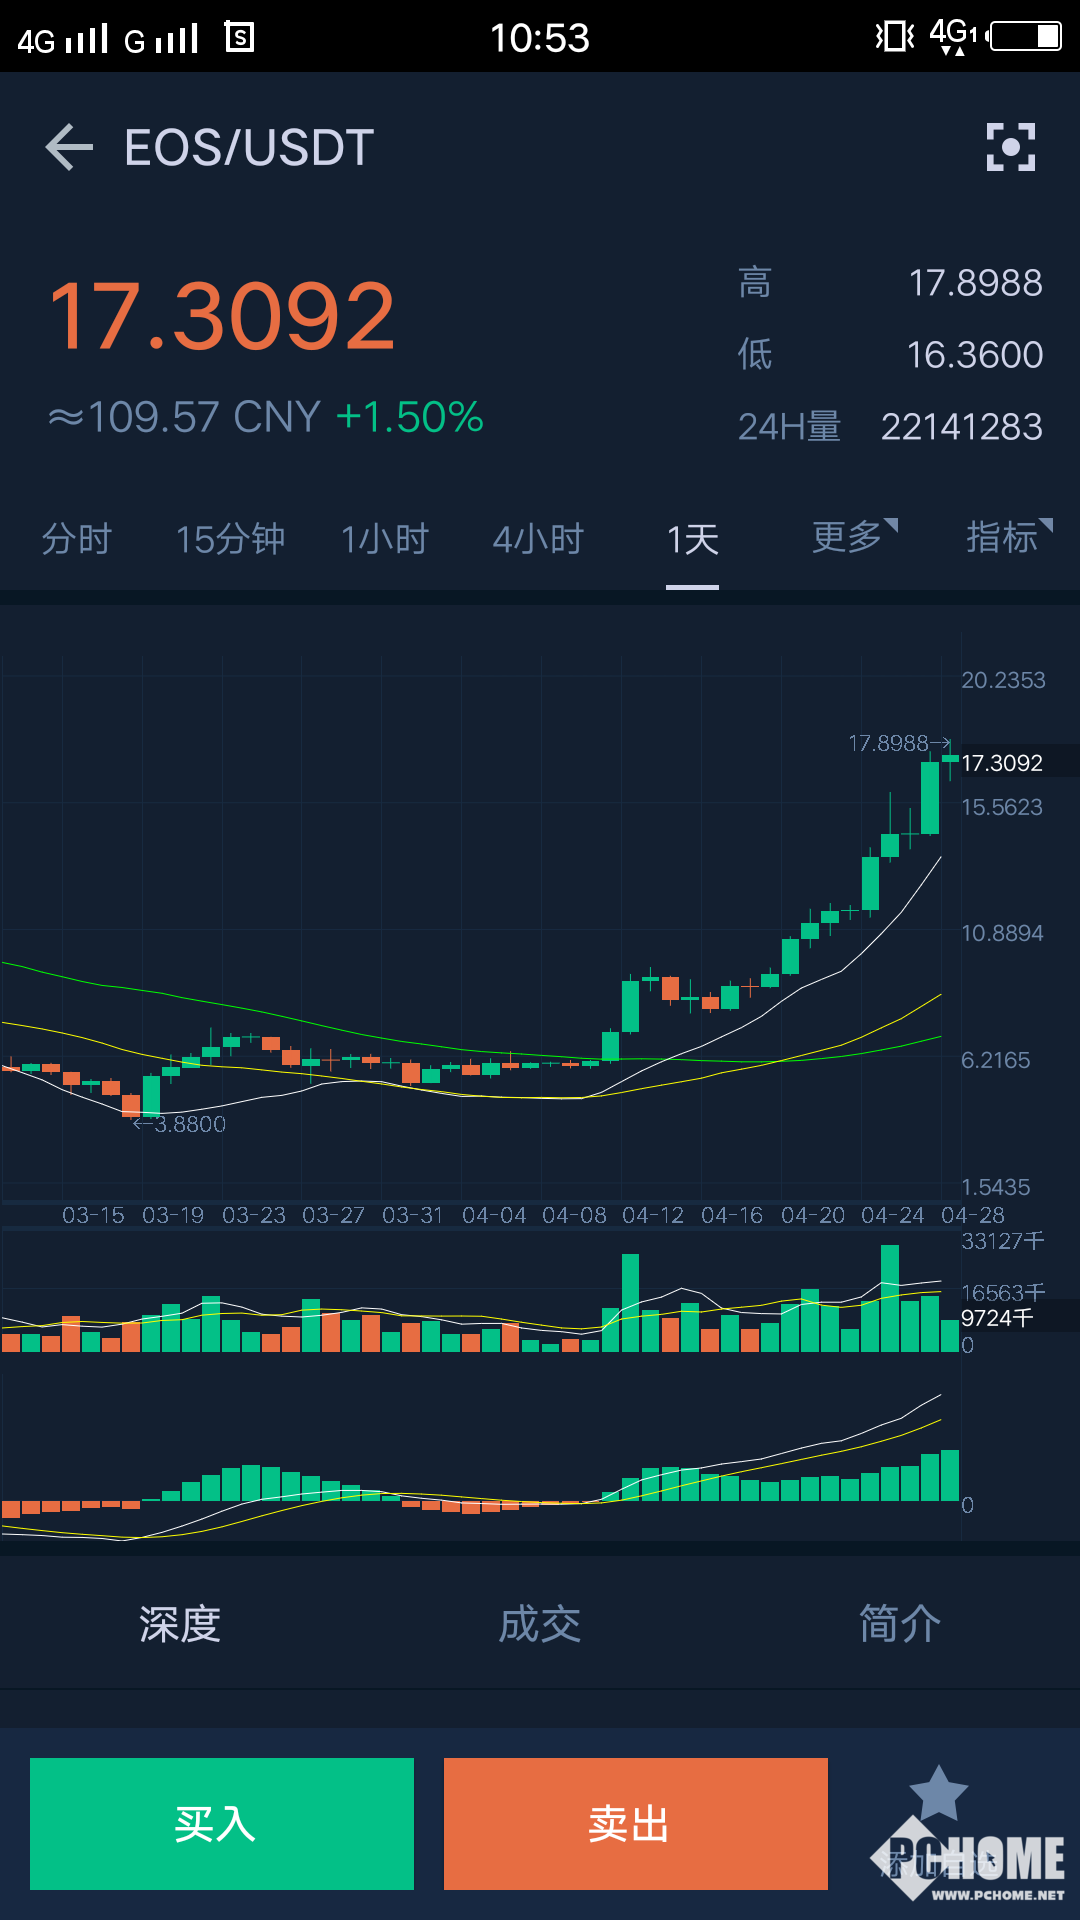This screenshot has width=1080, height=1920.
Task: Expand the 指标 indicators dropdown
Action: pyautogui.click(x=1009, y=537)
